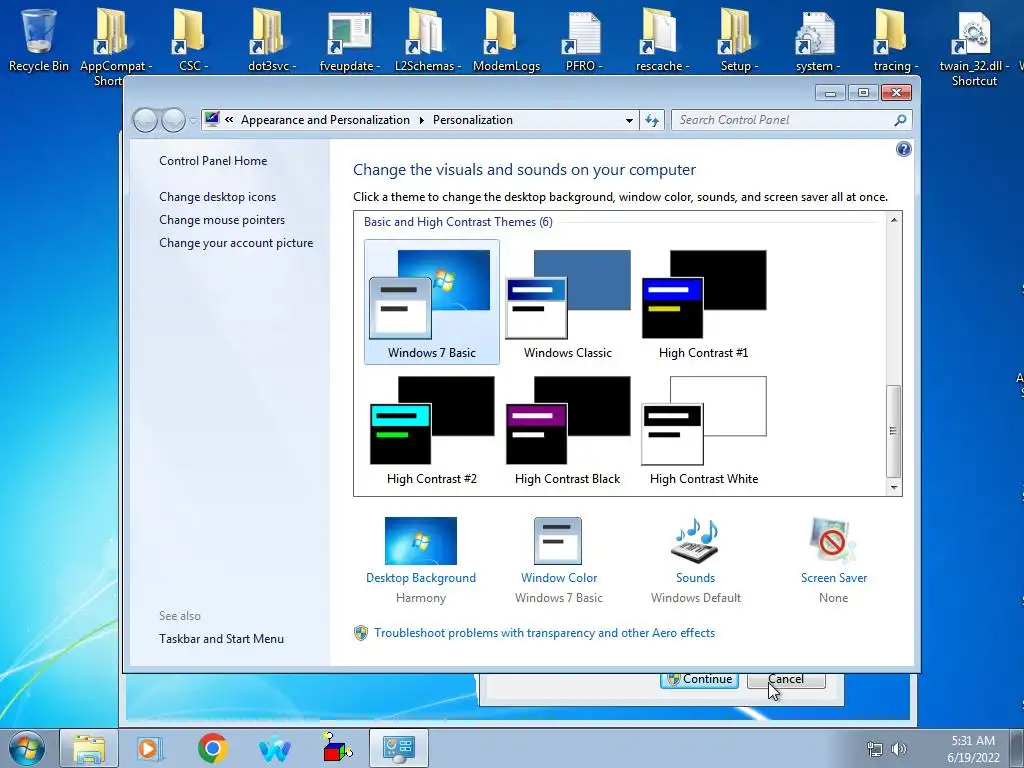Apply the High Contrast Black theme

click(x=568, y=429)
